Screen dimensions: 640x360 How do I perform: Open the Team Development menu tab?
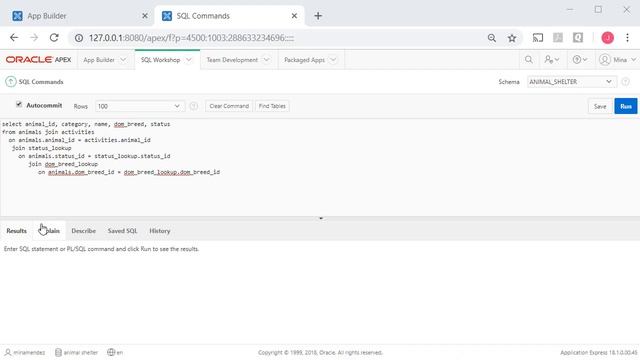232,60
